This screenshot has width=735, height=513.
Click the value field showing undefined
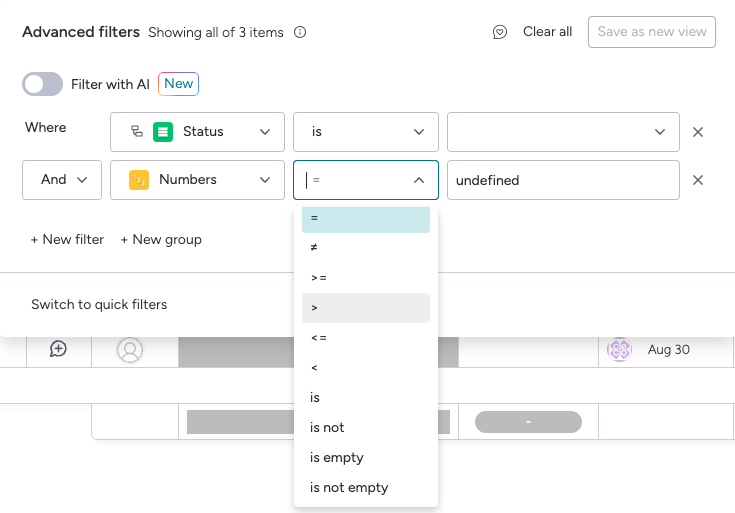pos(563,180)
